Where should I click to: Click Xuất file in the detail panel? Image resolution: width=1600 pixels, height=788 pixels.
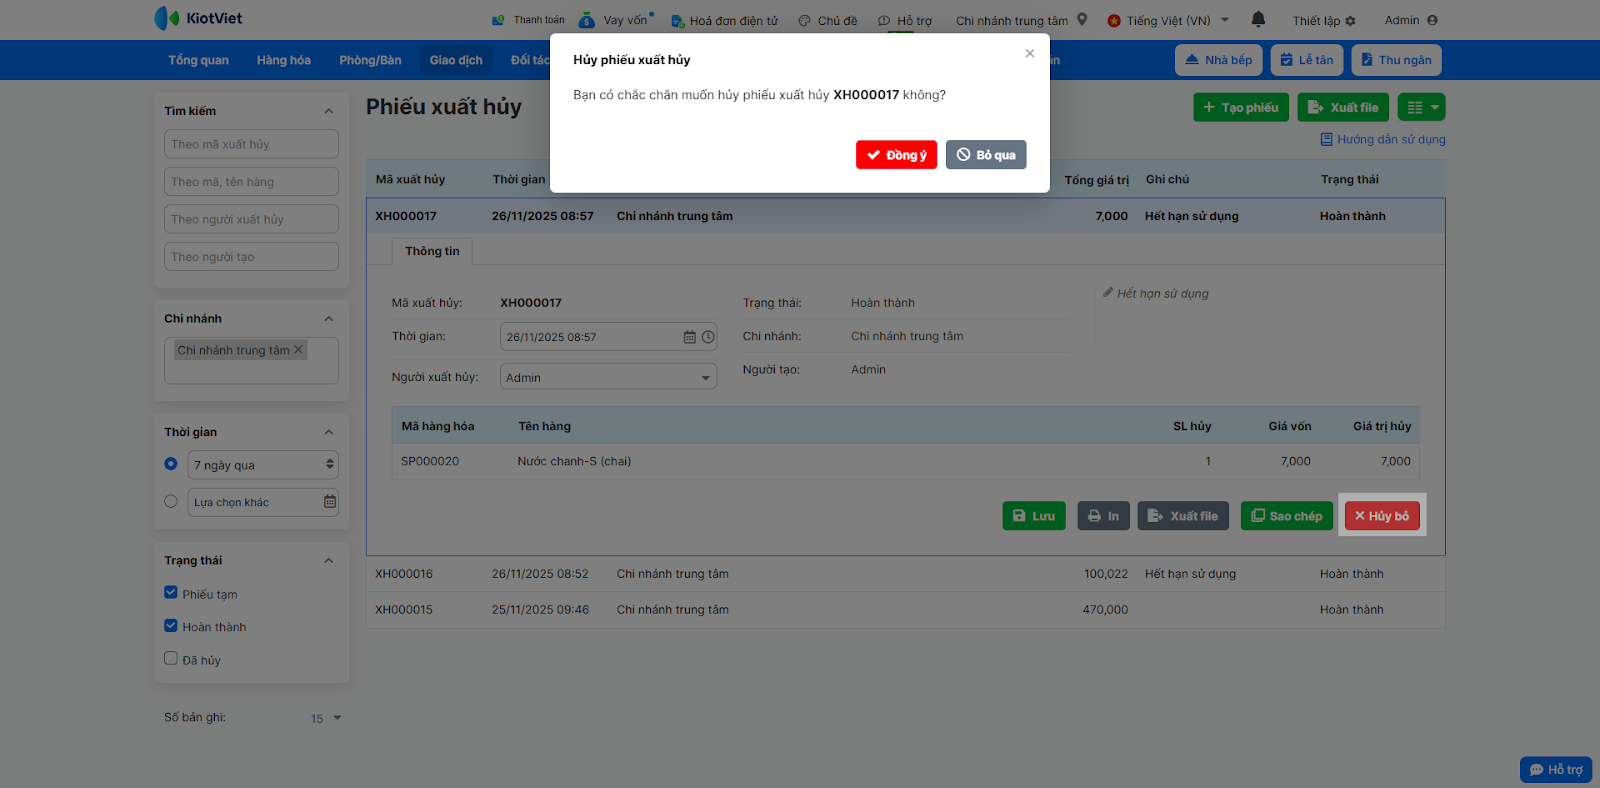1183,516
